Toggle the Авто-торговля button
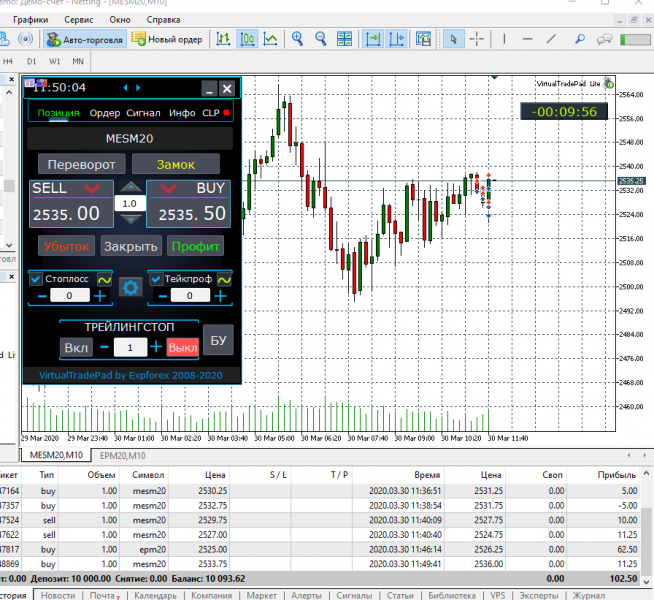Screen dimensions: 654x600 pos(85,40)
